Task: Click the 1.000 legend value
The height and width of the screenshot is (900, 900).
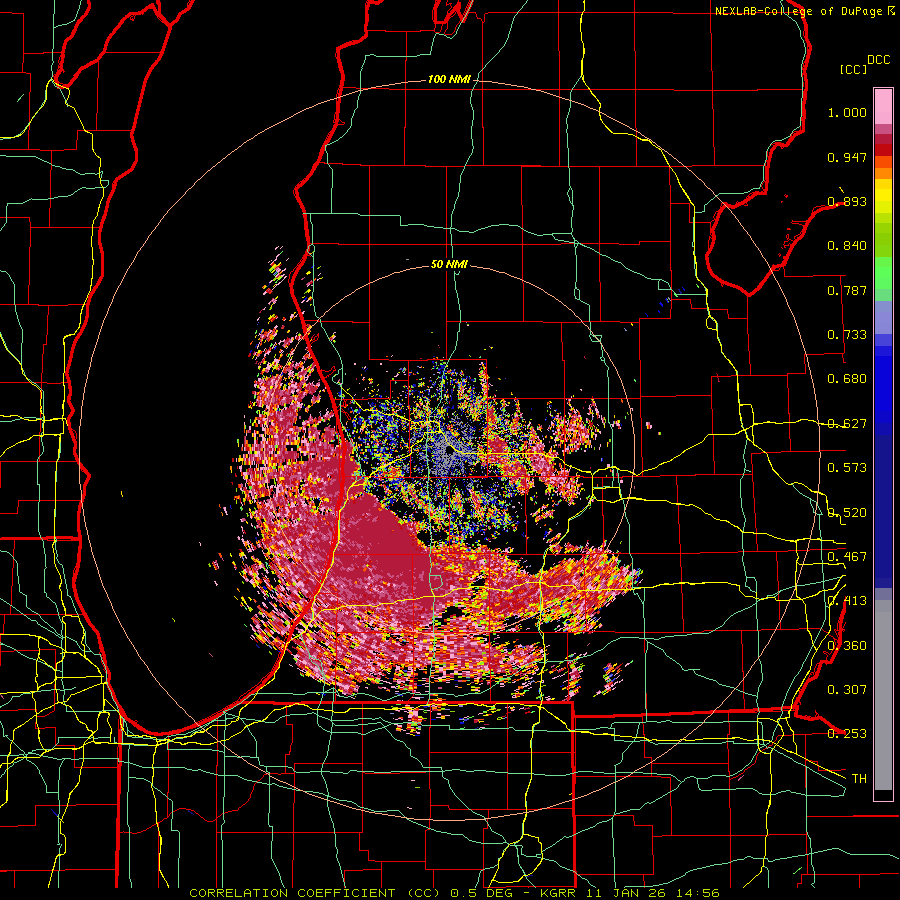Action: pyautogui.click(x=847, y=112)
